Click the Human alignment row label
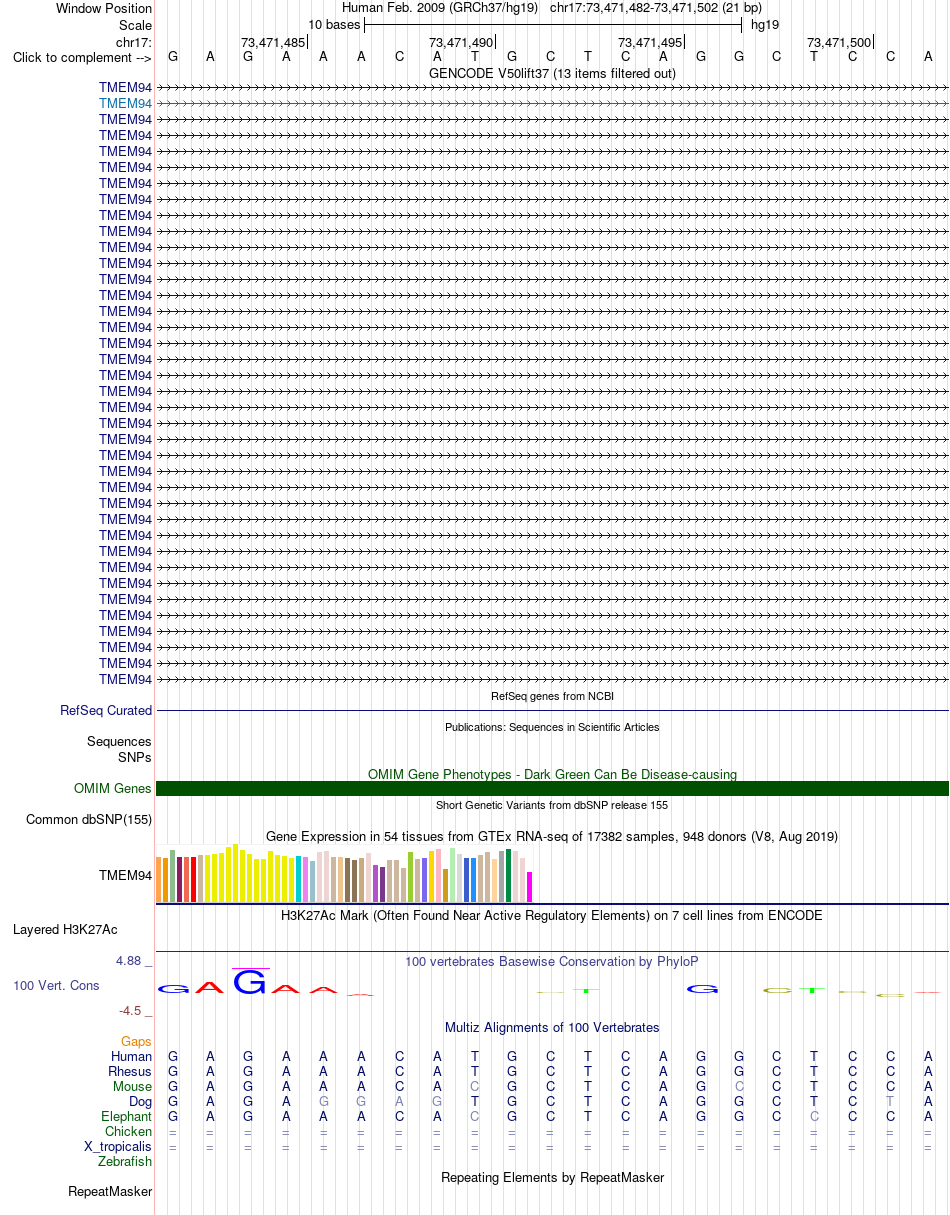 click(132, 1056)
